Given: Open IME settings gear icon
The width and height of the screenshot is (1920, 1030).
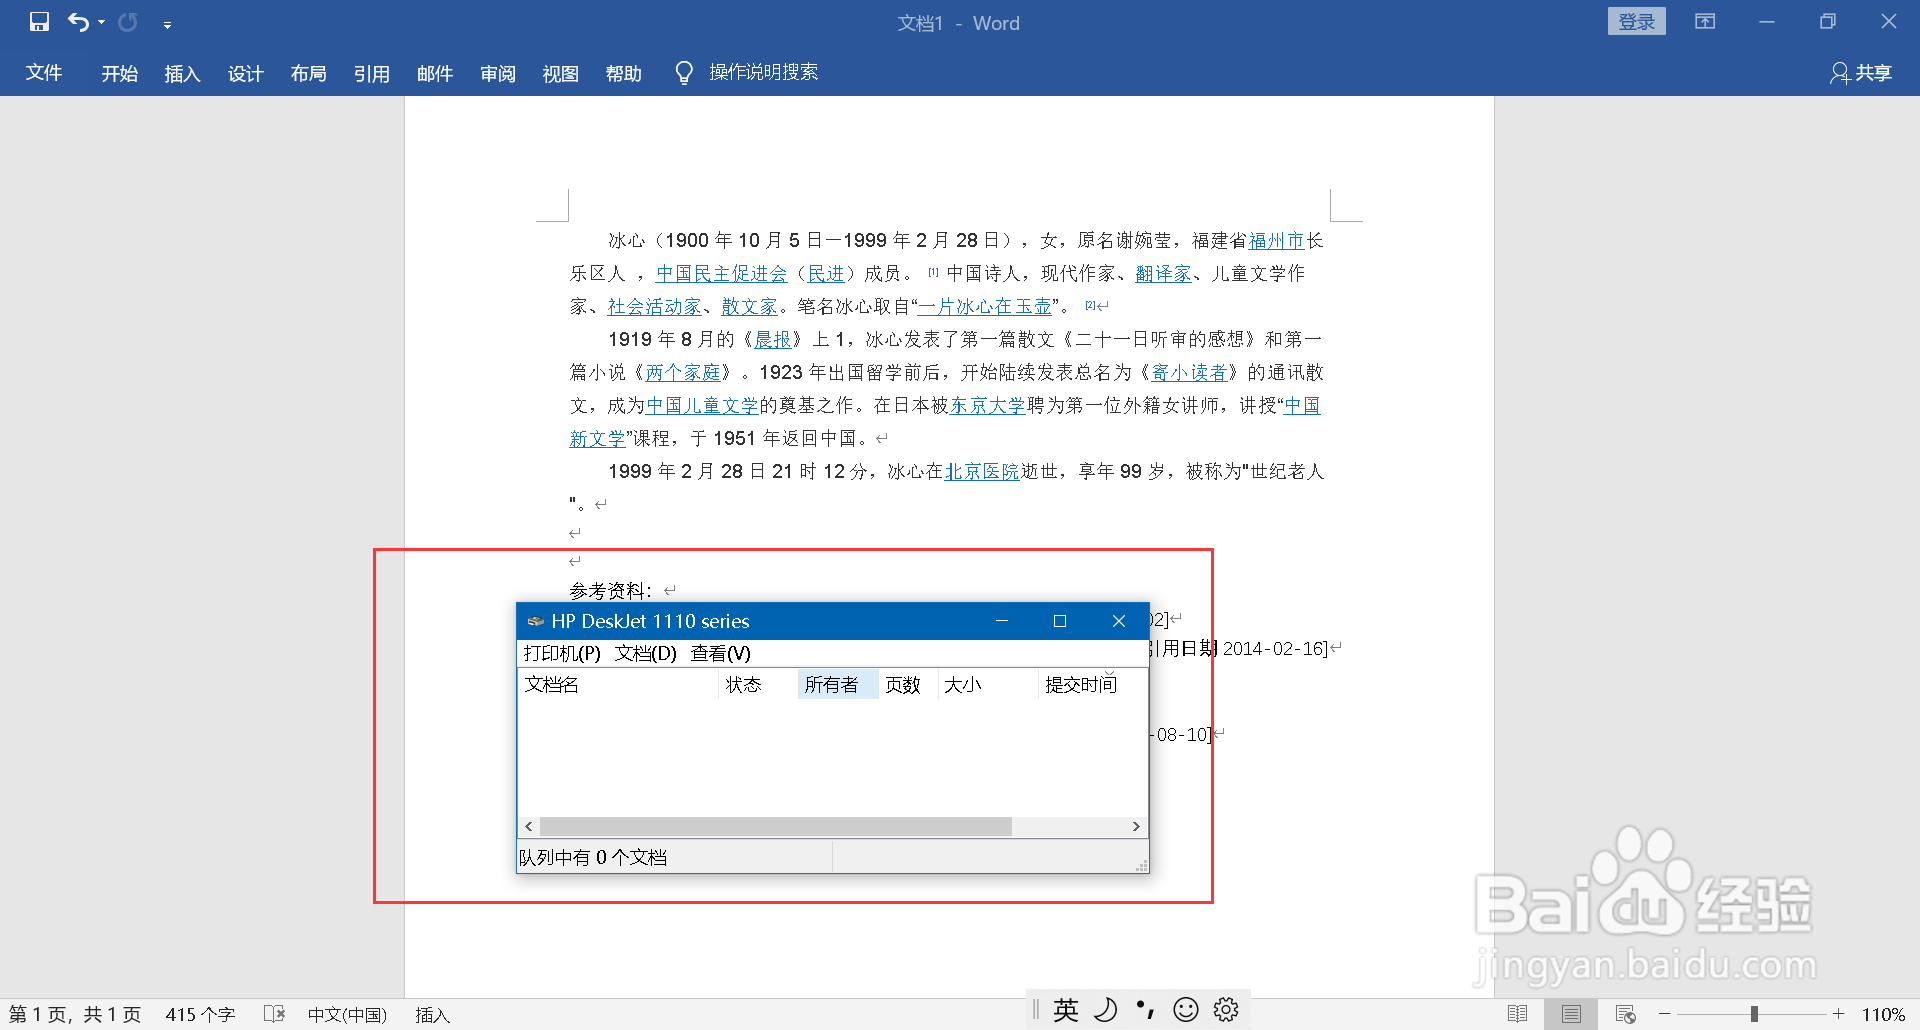Looking at the screenshot, I should click(x=1226, y=1010).
